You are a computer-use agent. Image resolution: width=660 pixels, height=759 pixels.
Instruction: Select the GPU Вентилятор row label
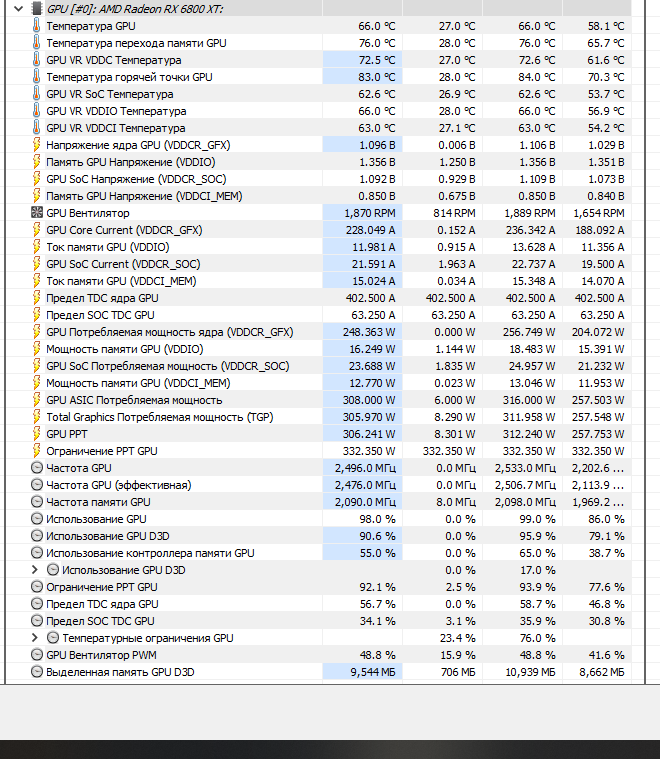click(x=88, y=213)
